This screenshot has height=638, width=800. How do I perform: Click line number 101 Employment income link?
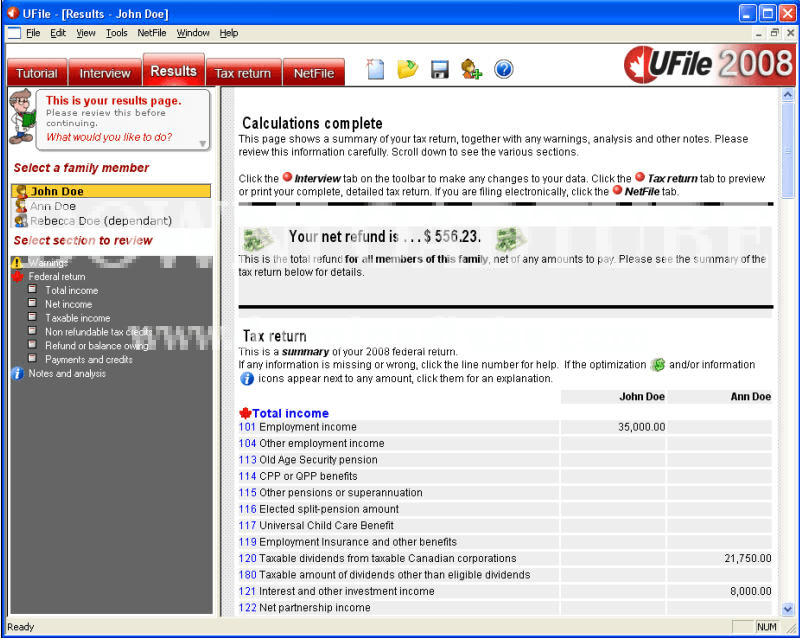(247, 427)
